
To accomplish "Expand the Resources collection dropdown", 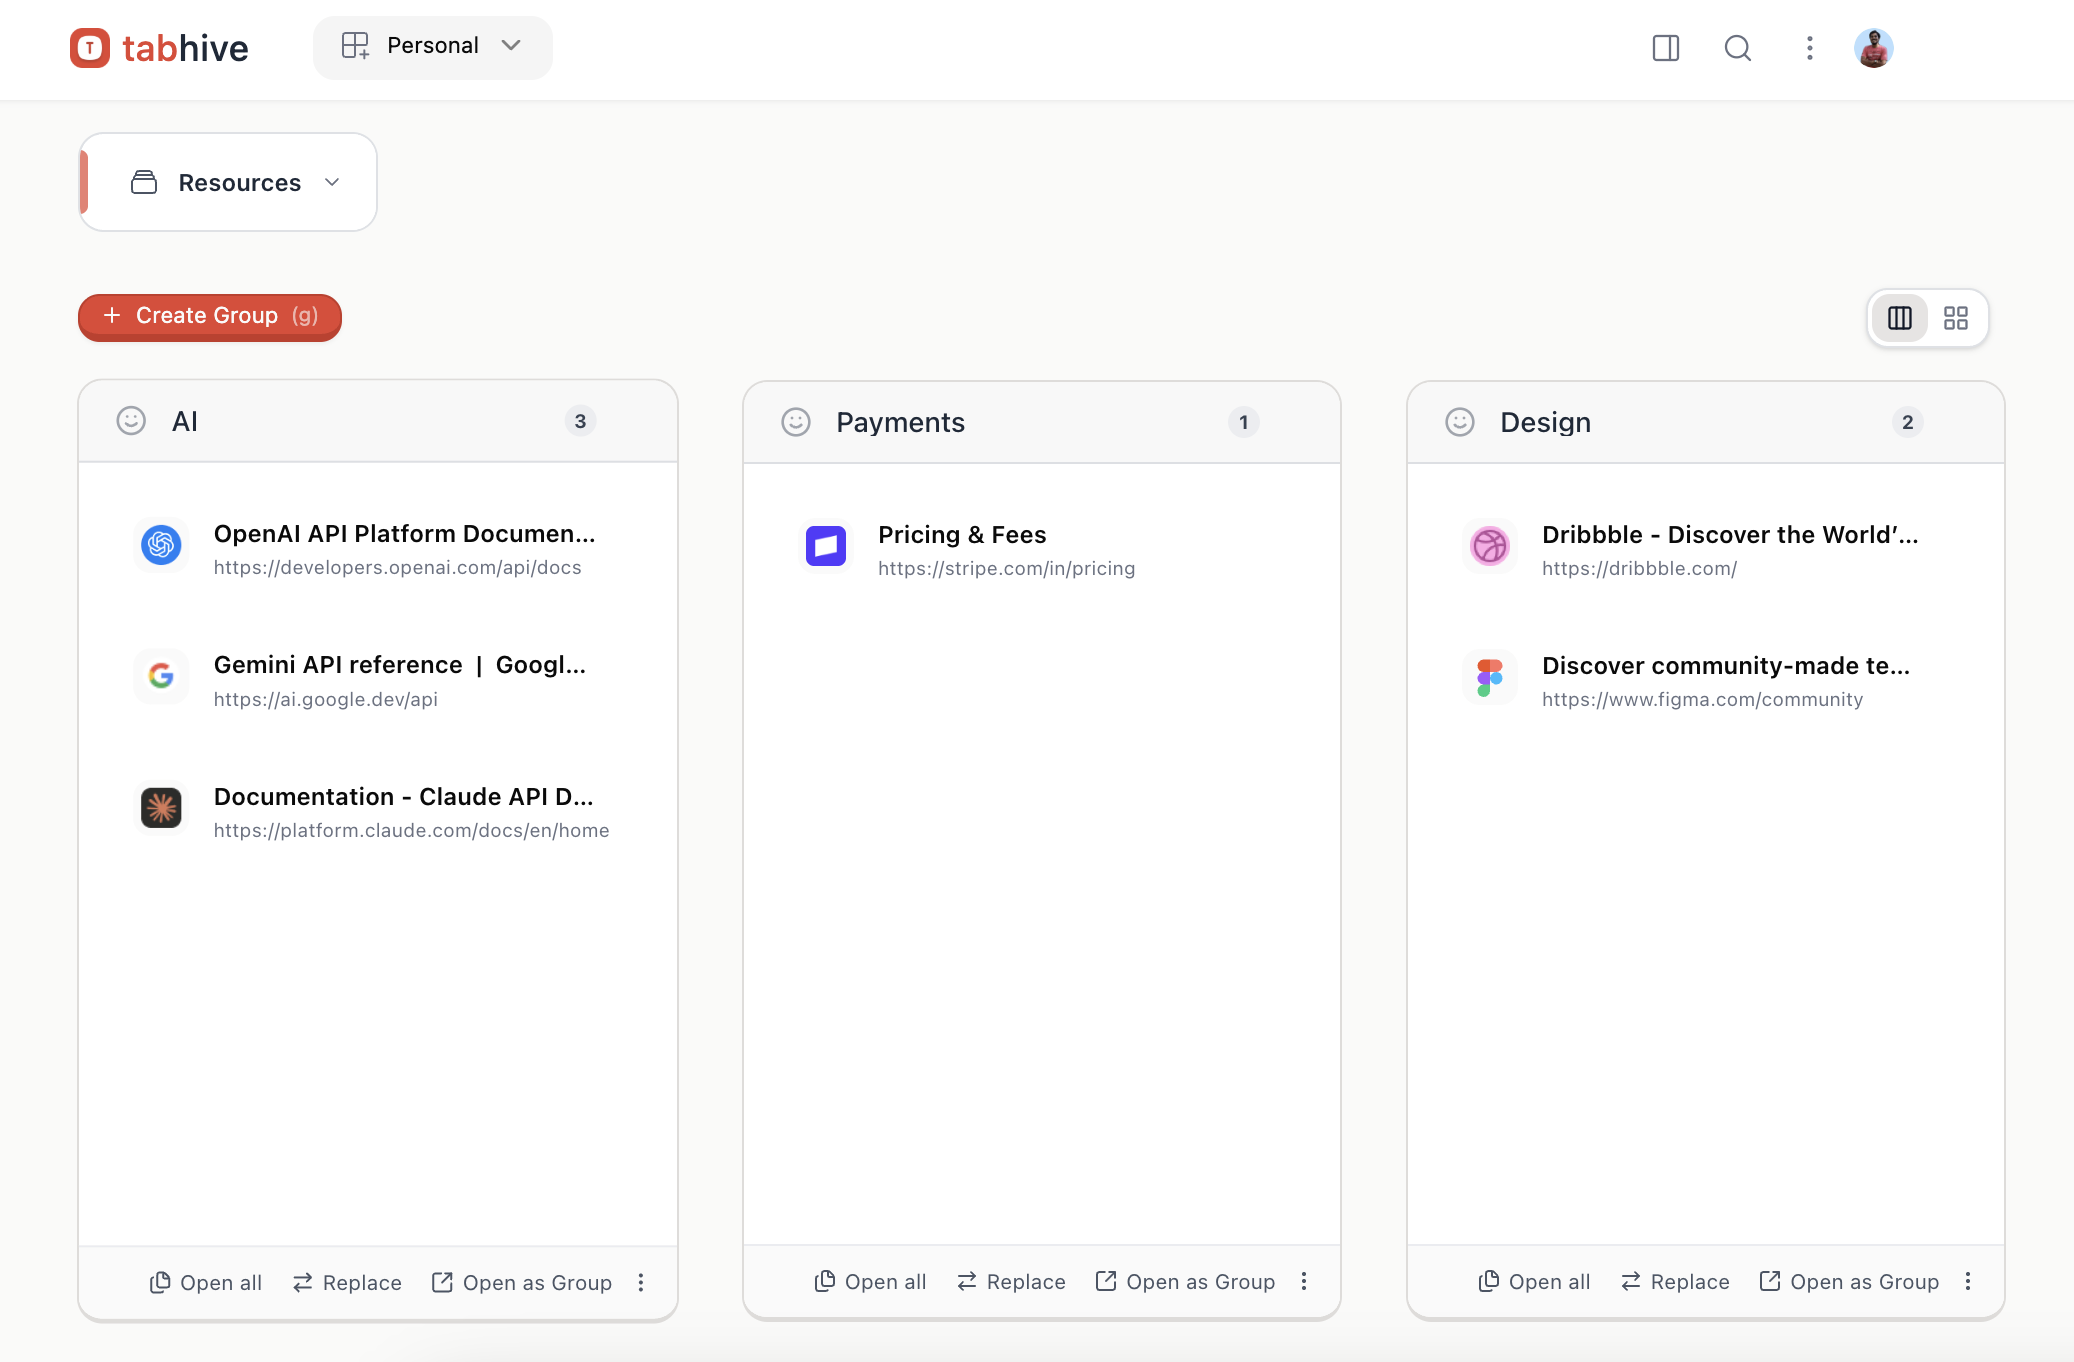I will click(228, 182).
